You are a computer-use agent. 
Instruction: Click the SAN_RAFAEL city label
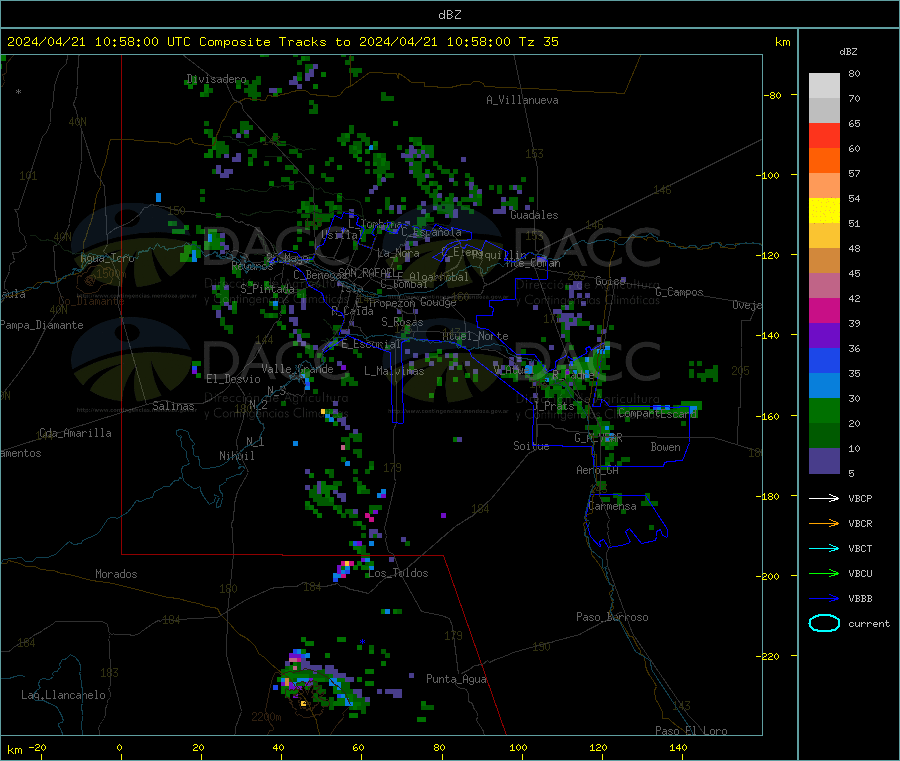(370, 273)
